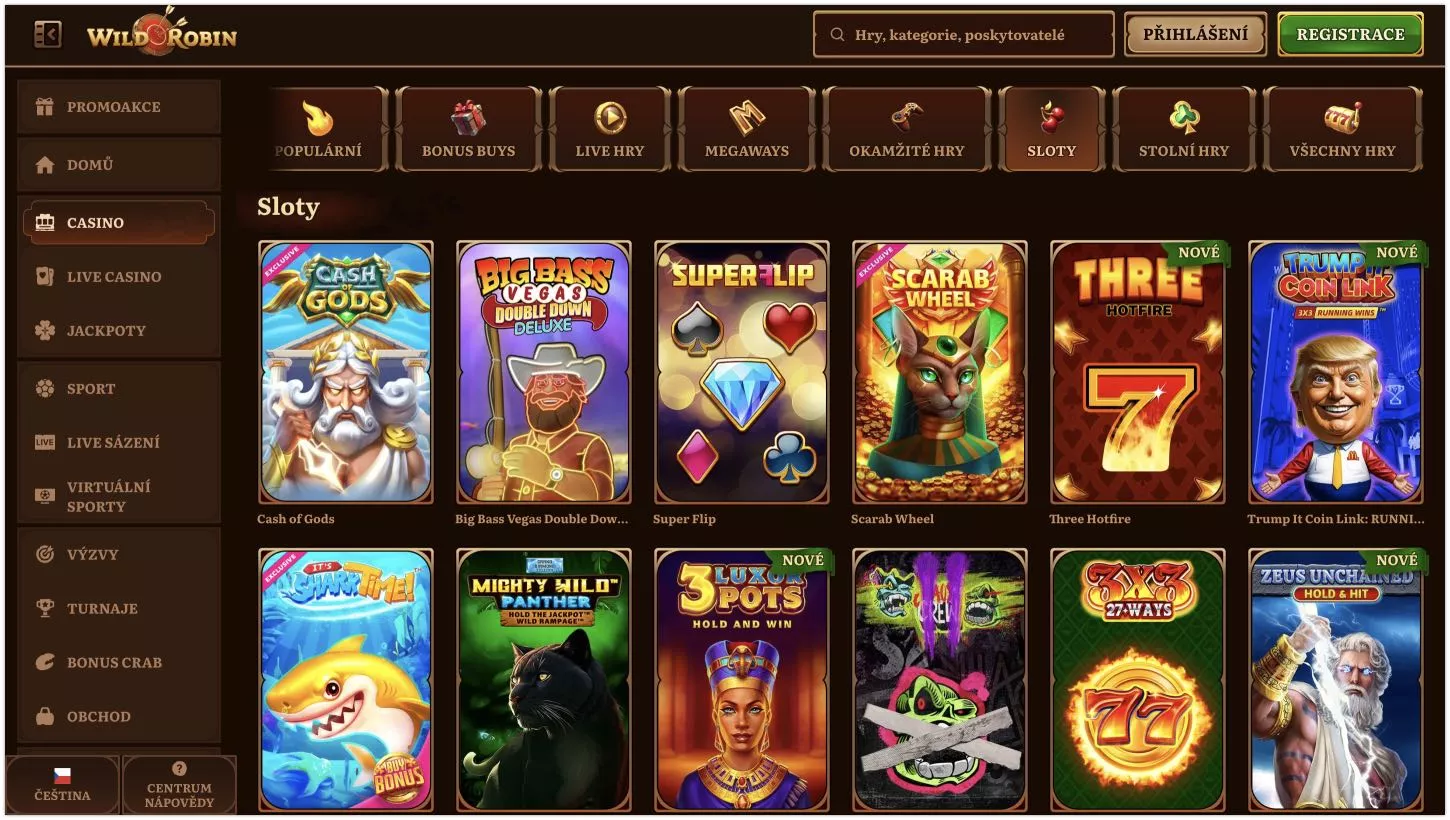Click the green Registrace button
This screenshot has width=1450, height=820.
point(1350,34)
